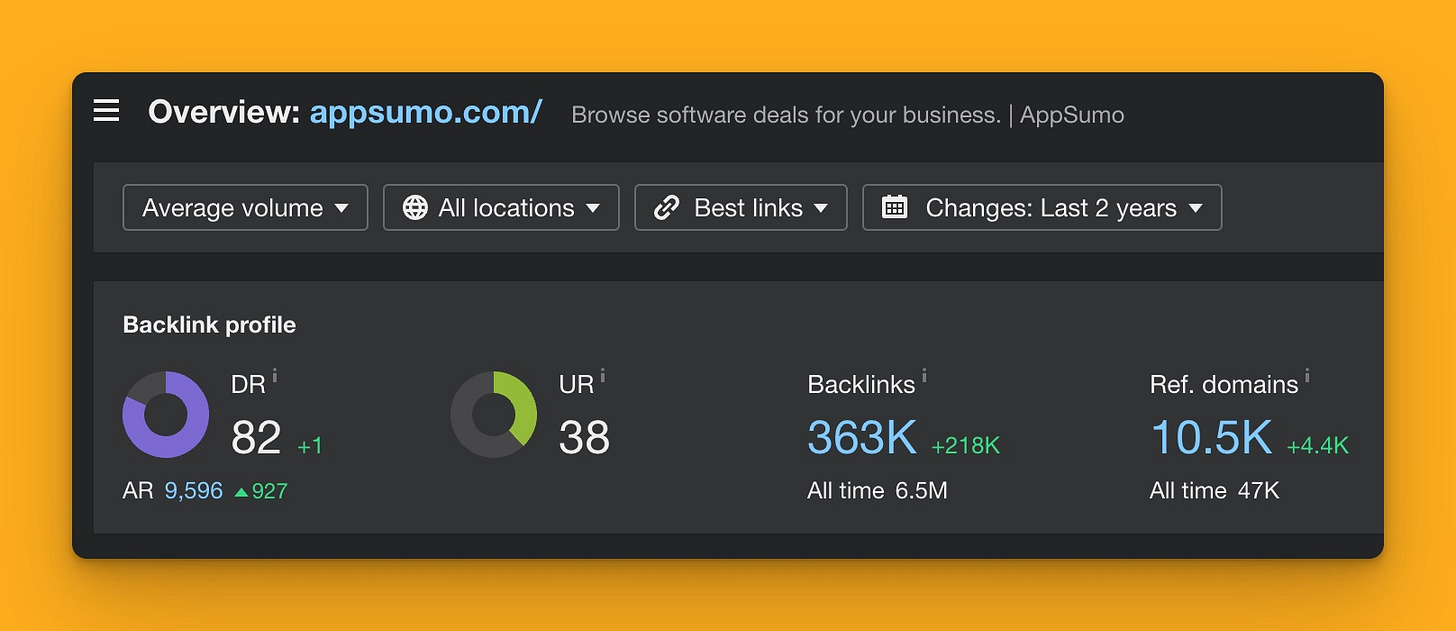Click the All time 6.5M backlinks text

click(877, 491)
